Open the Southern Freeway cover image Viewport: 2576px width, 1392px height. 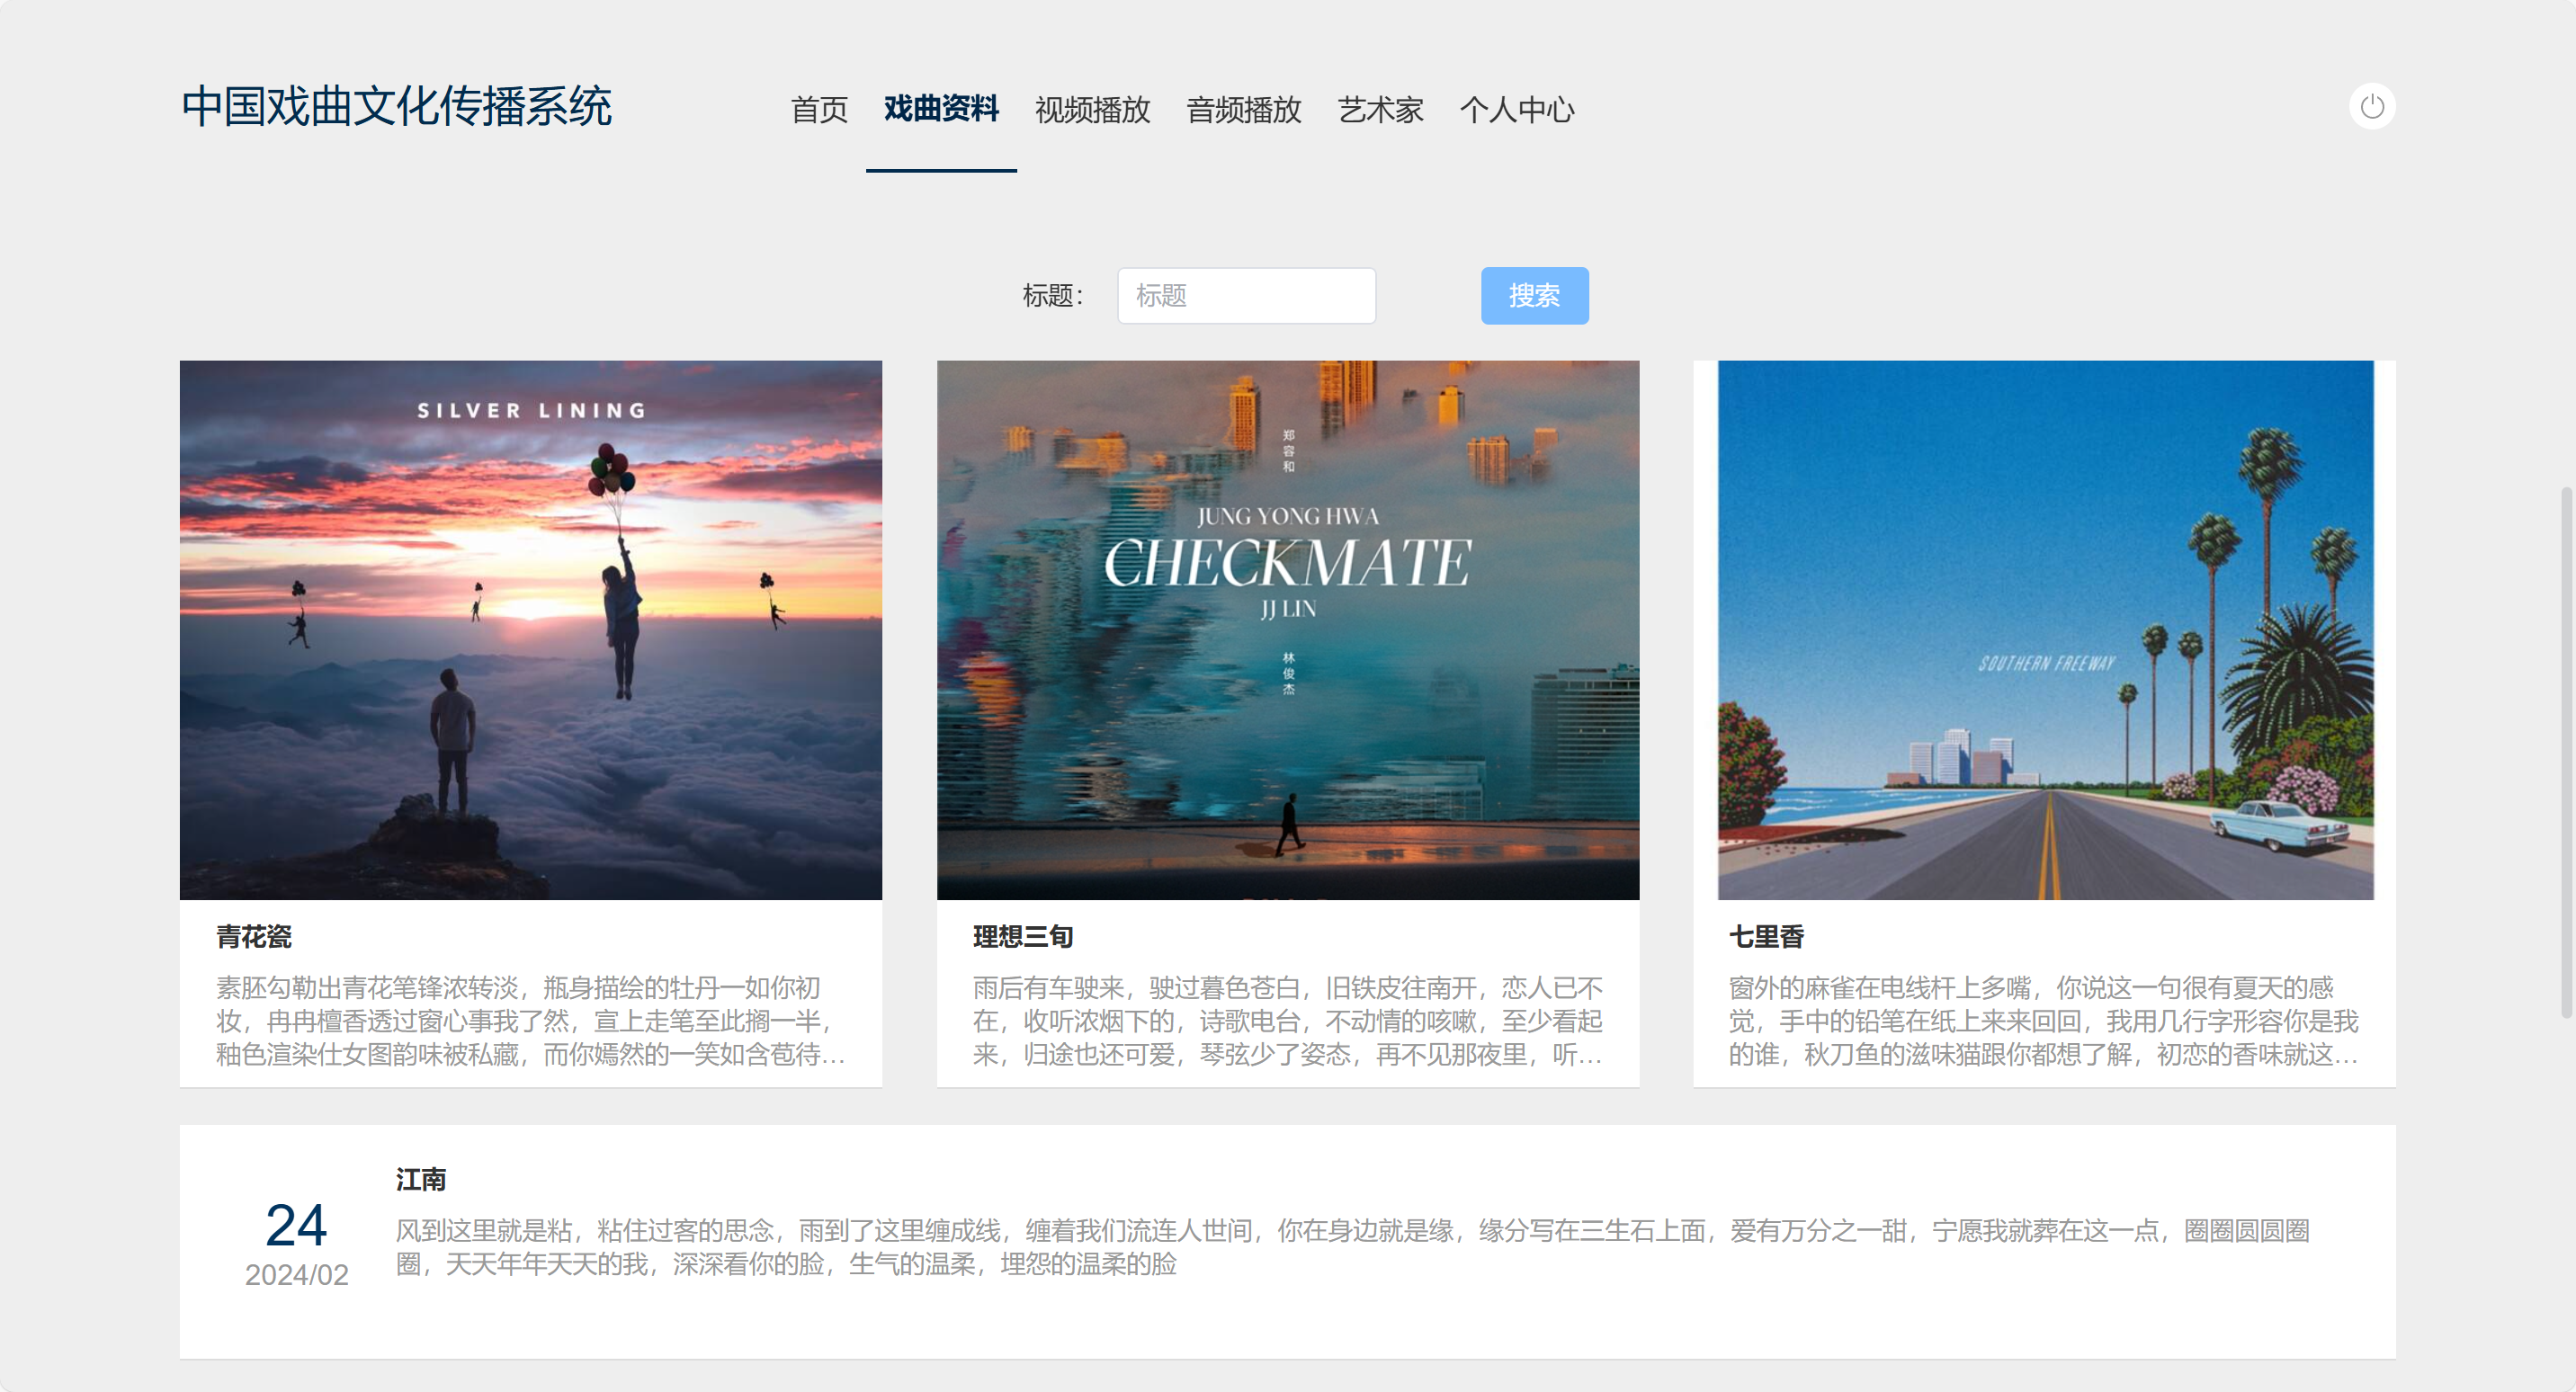coord(2044,630)
